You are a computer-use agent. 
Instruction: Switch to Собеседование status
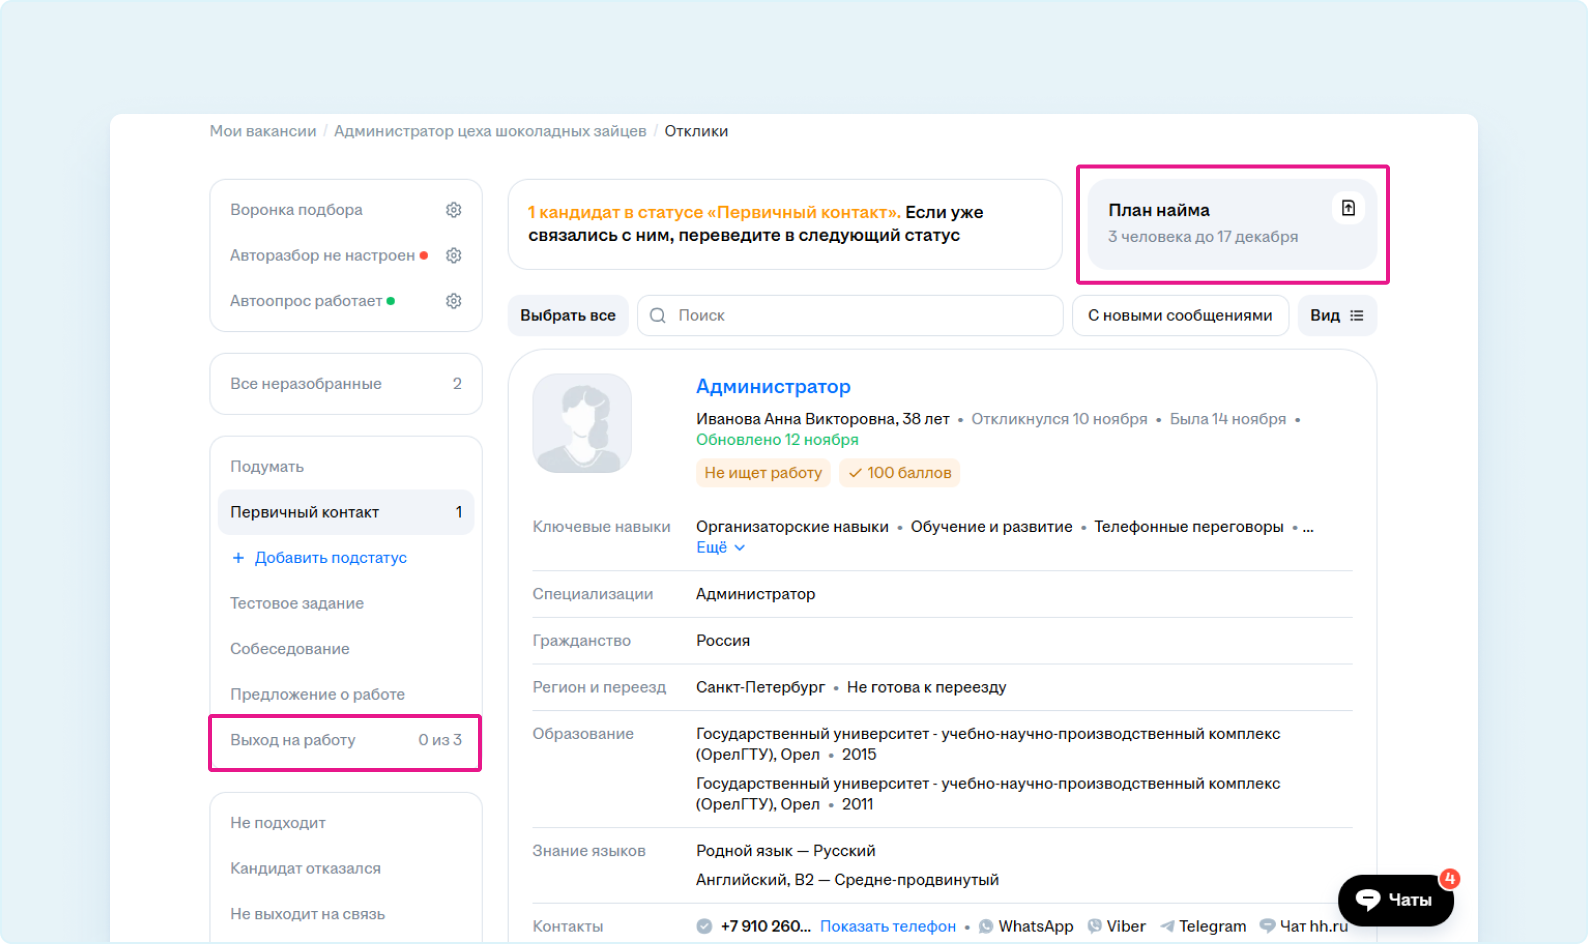pos(290,649)
